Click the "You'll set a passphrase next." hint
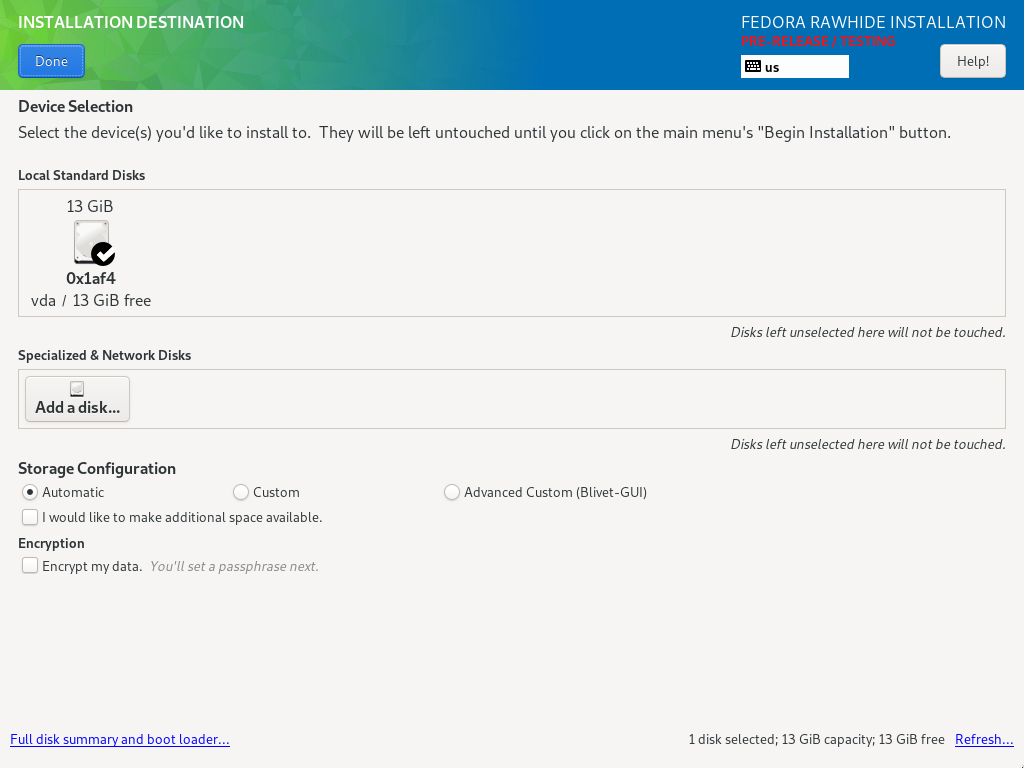Screen dimensions: 1024x768 point(234,566)
